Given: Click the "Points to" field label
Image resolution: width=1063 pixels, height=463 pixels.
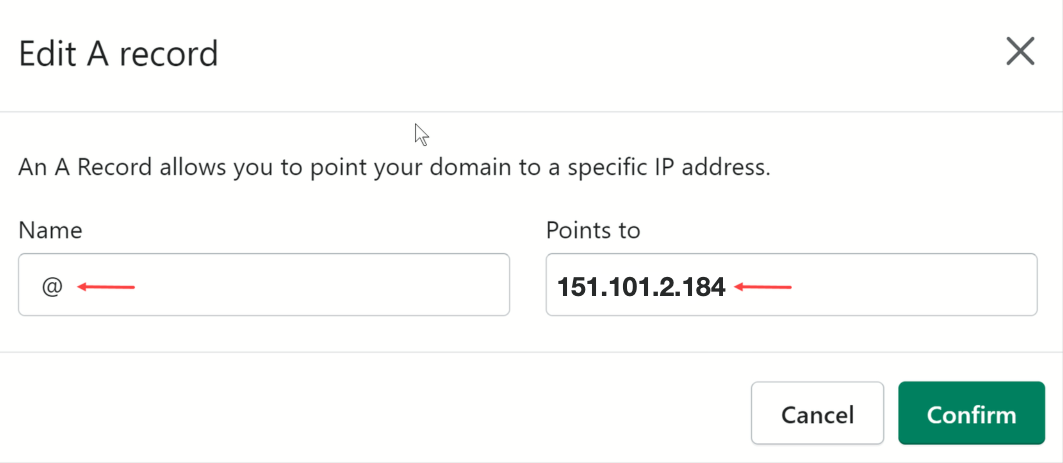Looking at the screenshot, I should pos(593,230).
